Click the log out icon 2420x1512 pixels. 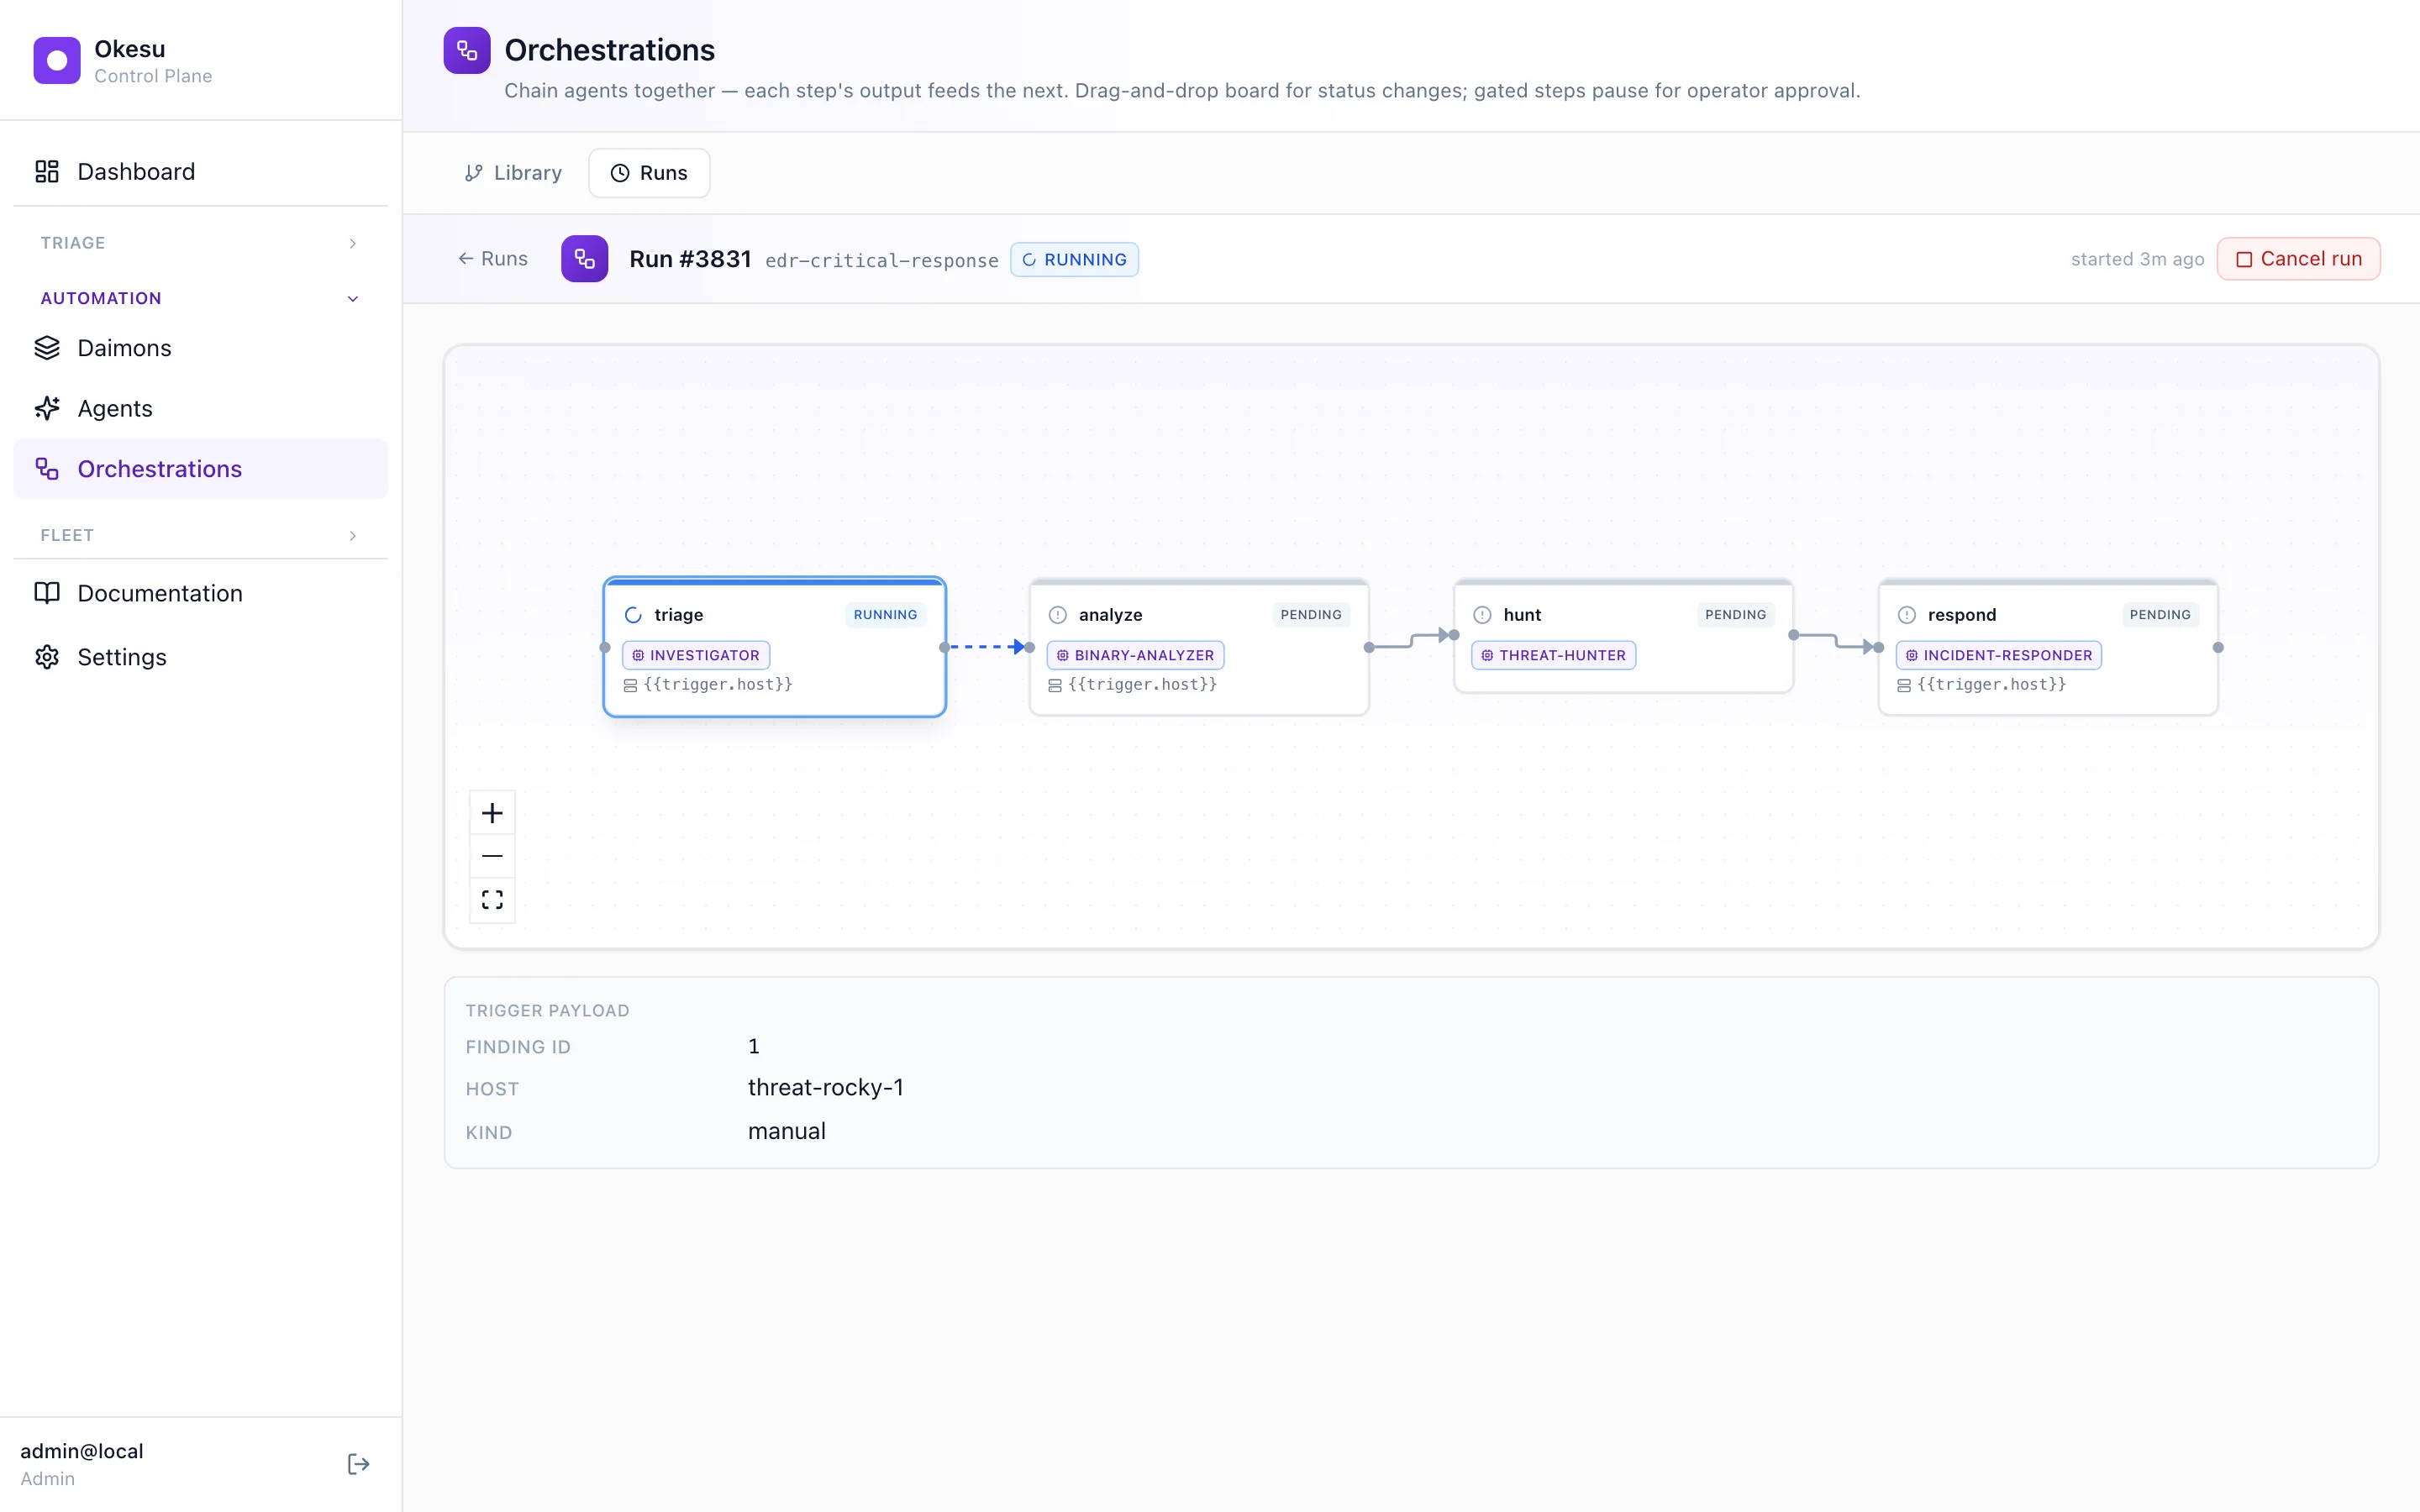[358, 1464]
